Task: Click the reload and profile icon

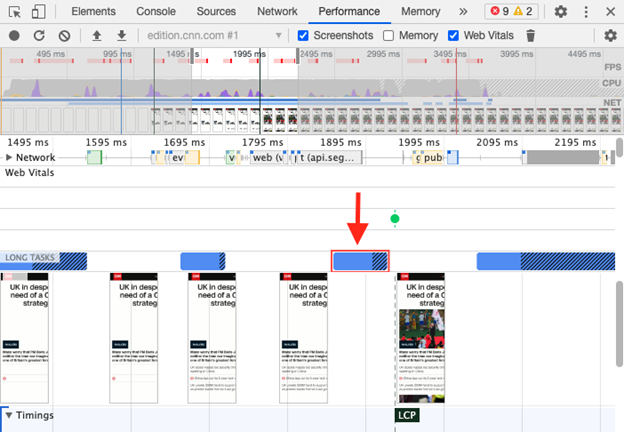Action: pos(39,36)
